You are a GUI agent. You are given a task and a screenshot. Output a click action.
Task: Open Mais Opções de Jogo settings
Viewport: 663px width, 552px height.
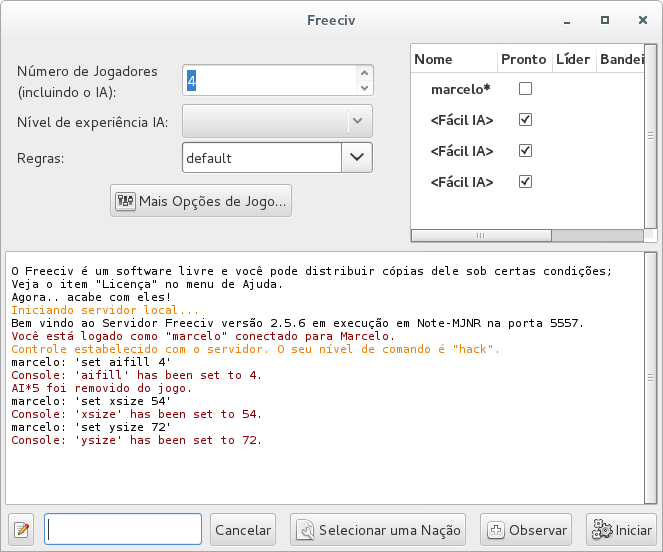(202, 201)
